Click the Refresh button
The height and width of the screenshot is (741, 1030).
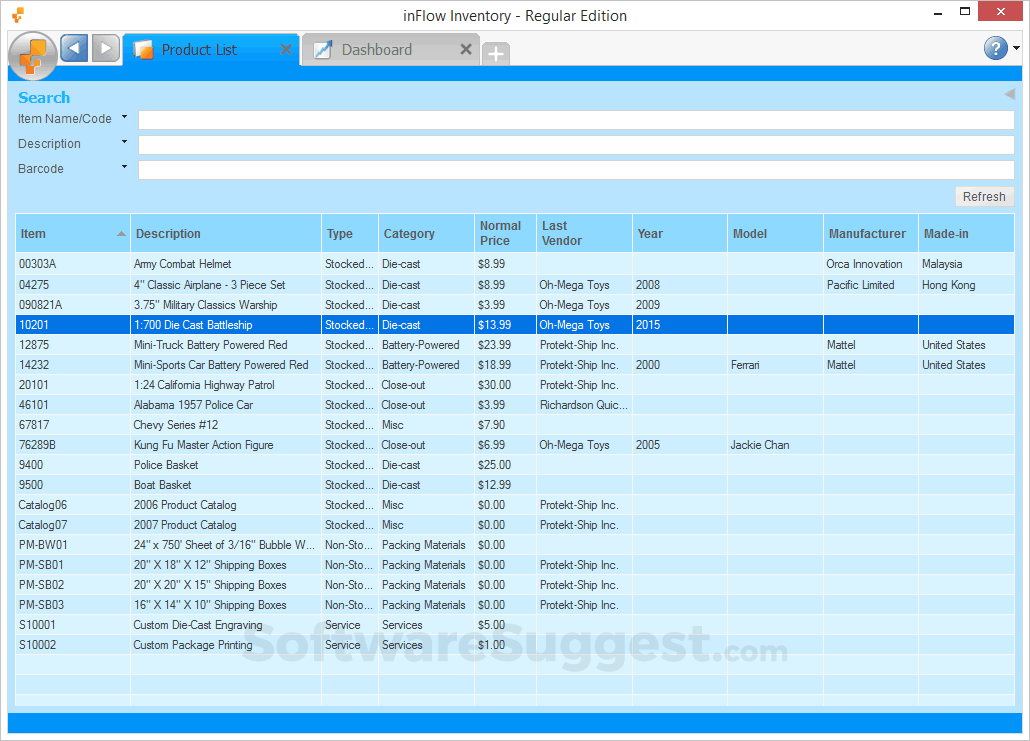[x=984, y=196]
